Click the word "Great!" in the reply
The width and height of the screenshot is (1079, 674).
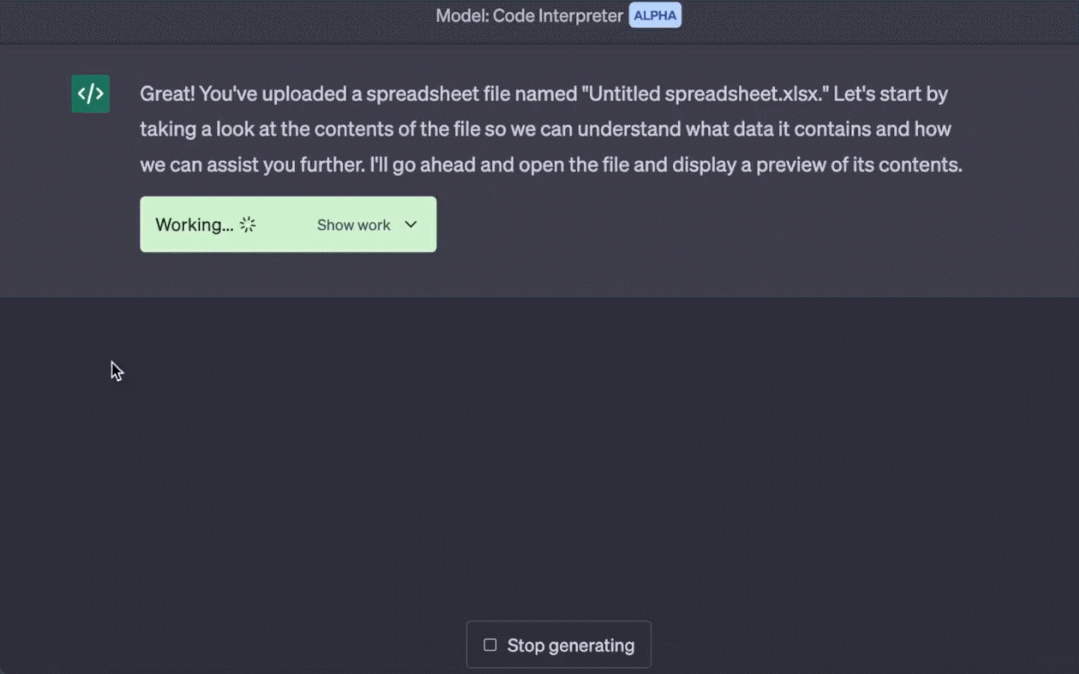[x=167, y=94]
